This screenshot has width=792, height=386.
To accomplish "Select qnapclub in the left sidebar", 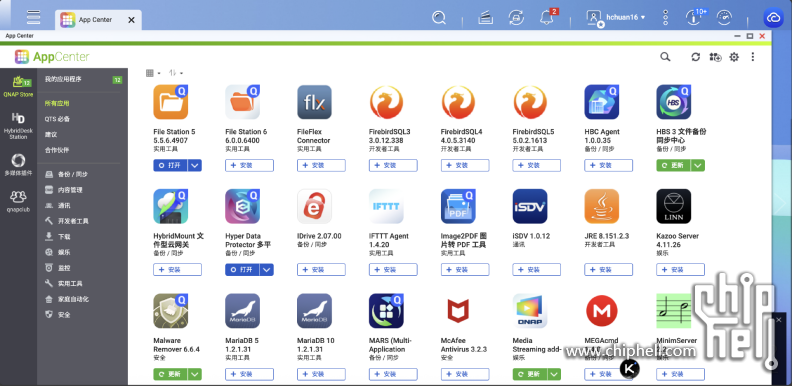I will [18, 201].
